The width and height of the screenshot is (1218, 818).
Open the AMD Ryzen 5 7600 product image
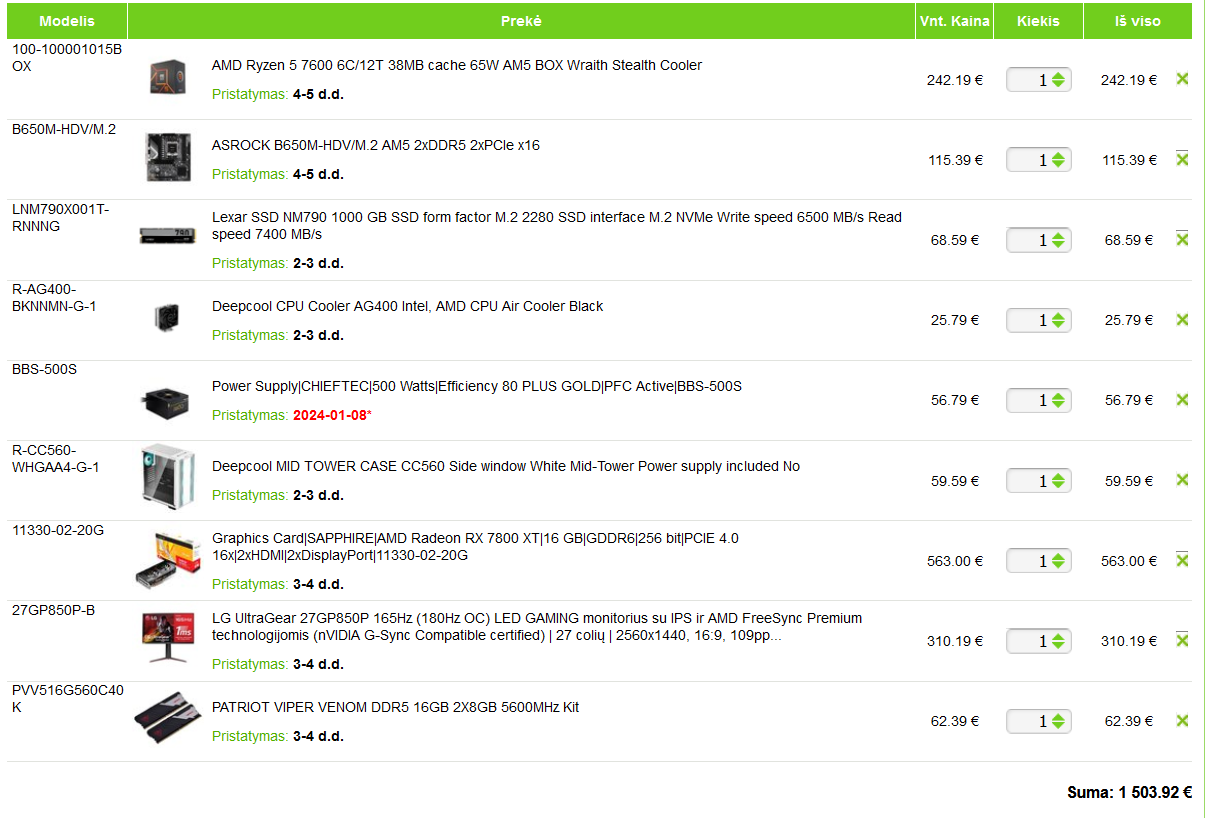point(167,78)
